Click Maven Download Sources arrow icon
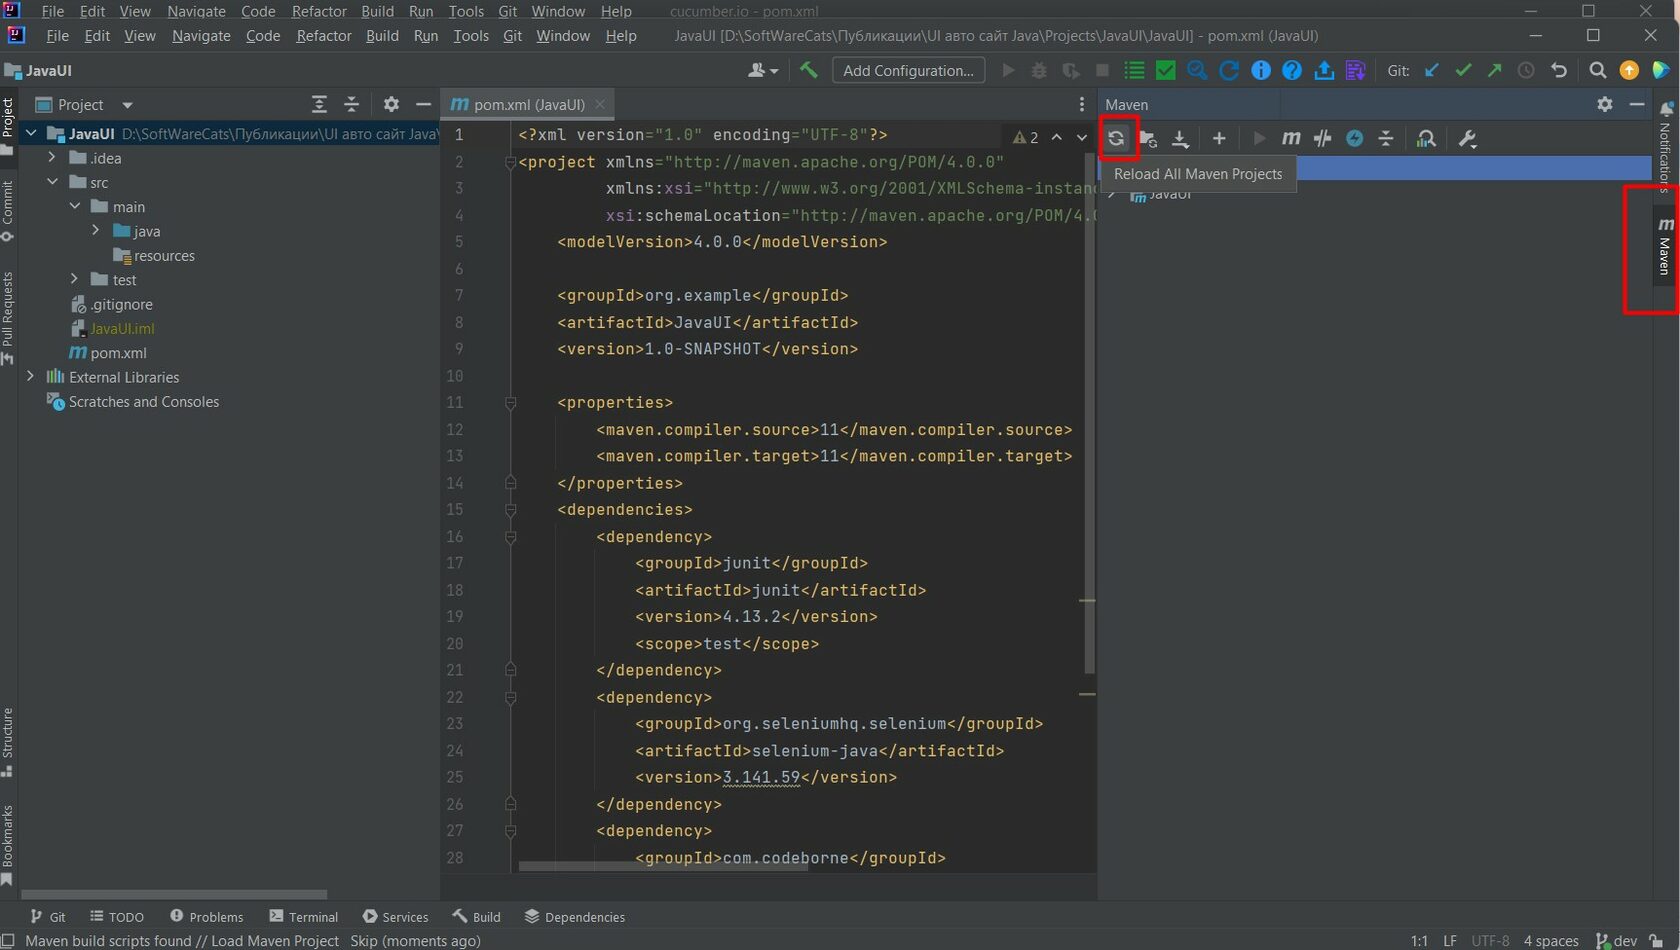The height and width of the screenshot is (950, 1680). 1180,138
